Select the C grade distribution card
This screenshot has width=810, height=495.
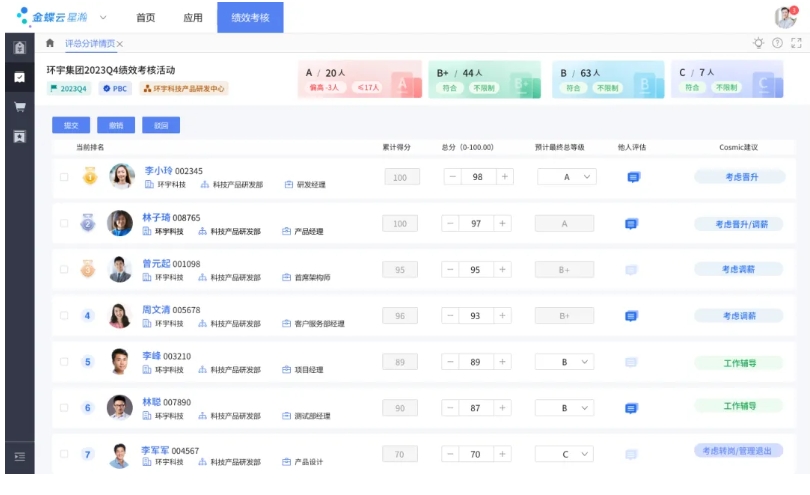[727, 80]
